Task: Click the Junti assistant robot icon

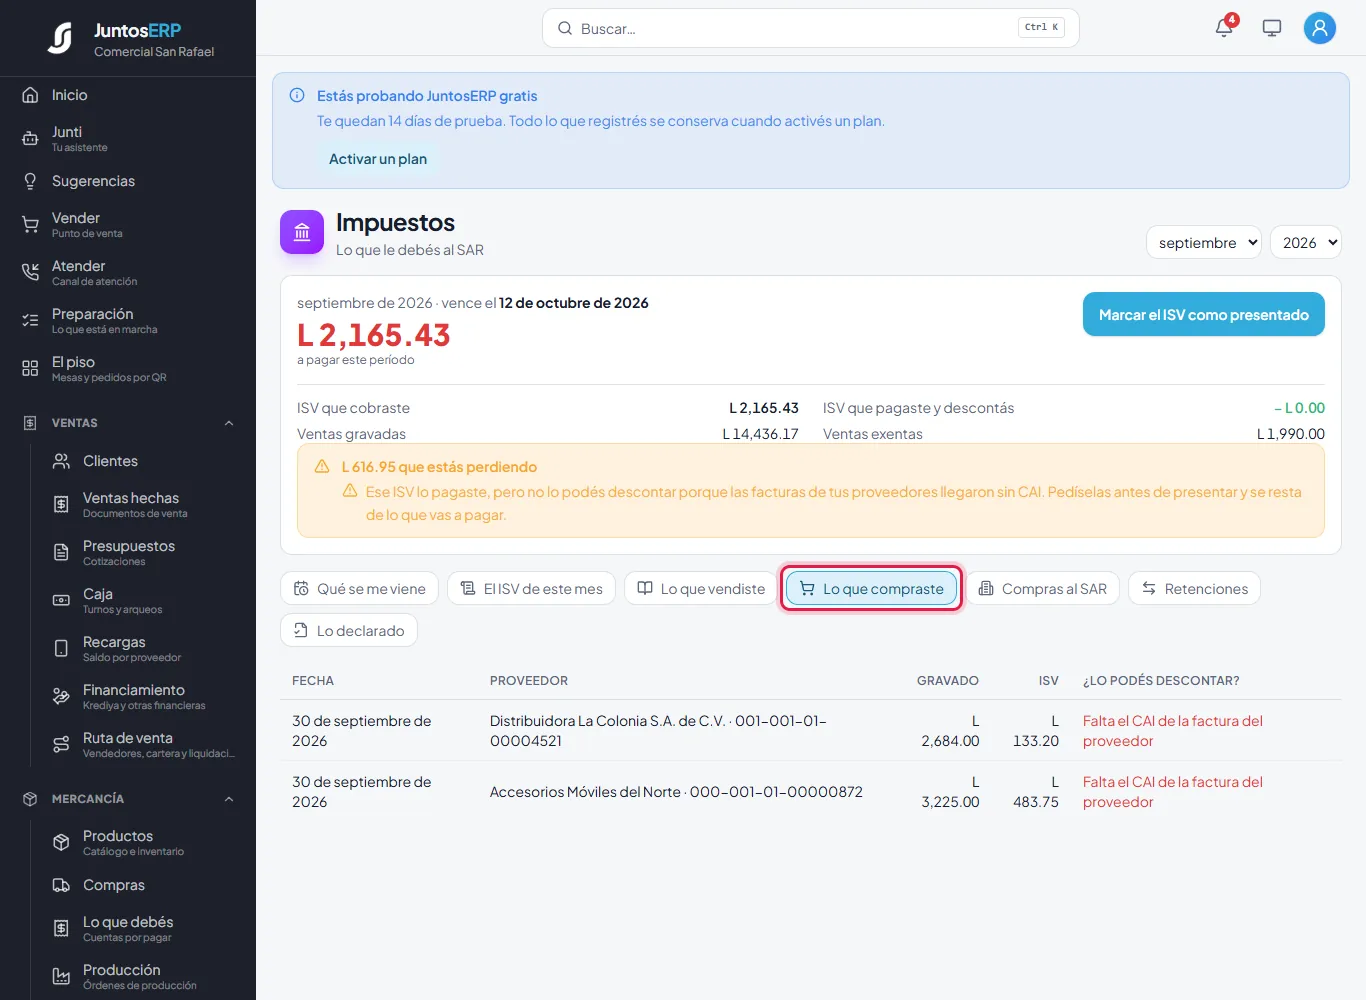Action: tap(30, 139)
